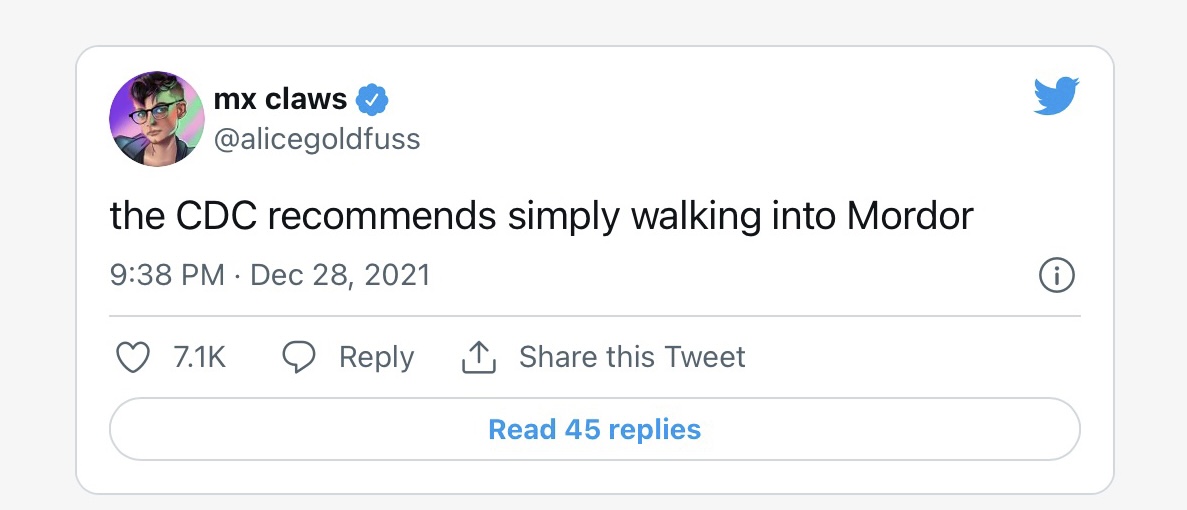Click the word "Mordor" in the tweet
This screenshot has height=510, width=1187.
[x=908, y=216]
